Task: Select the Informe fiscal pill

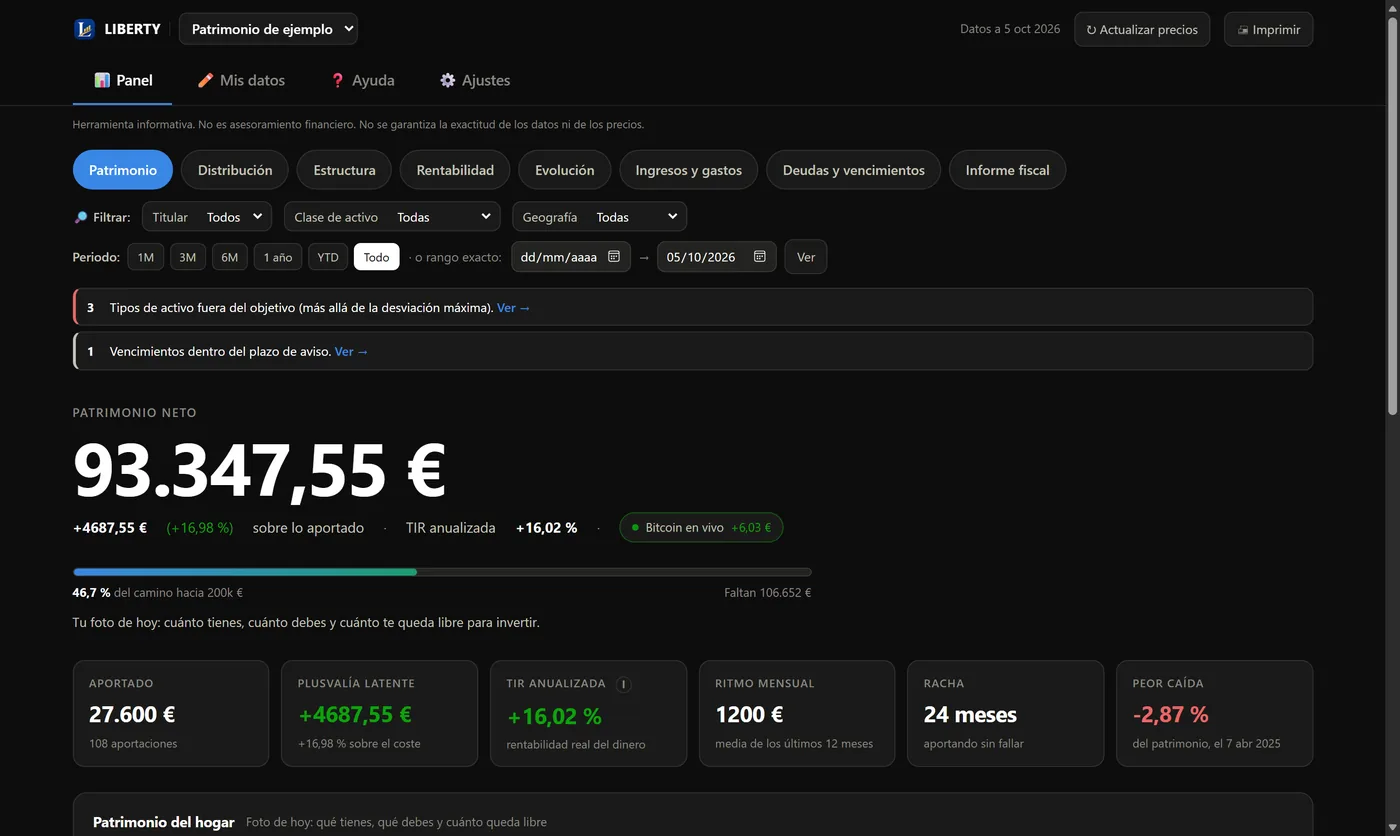Action: 1007,170
